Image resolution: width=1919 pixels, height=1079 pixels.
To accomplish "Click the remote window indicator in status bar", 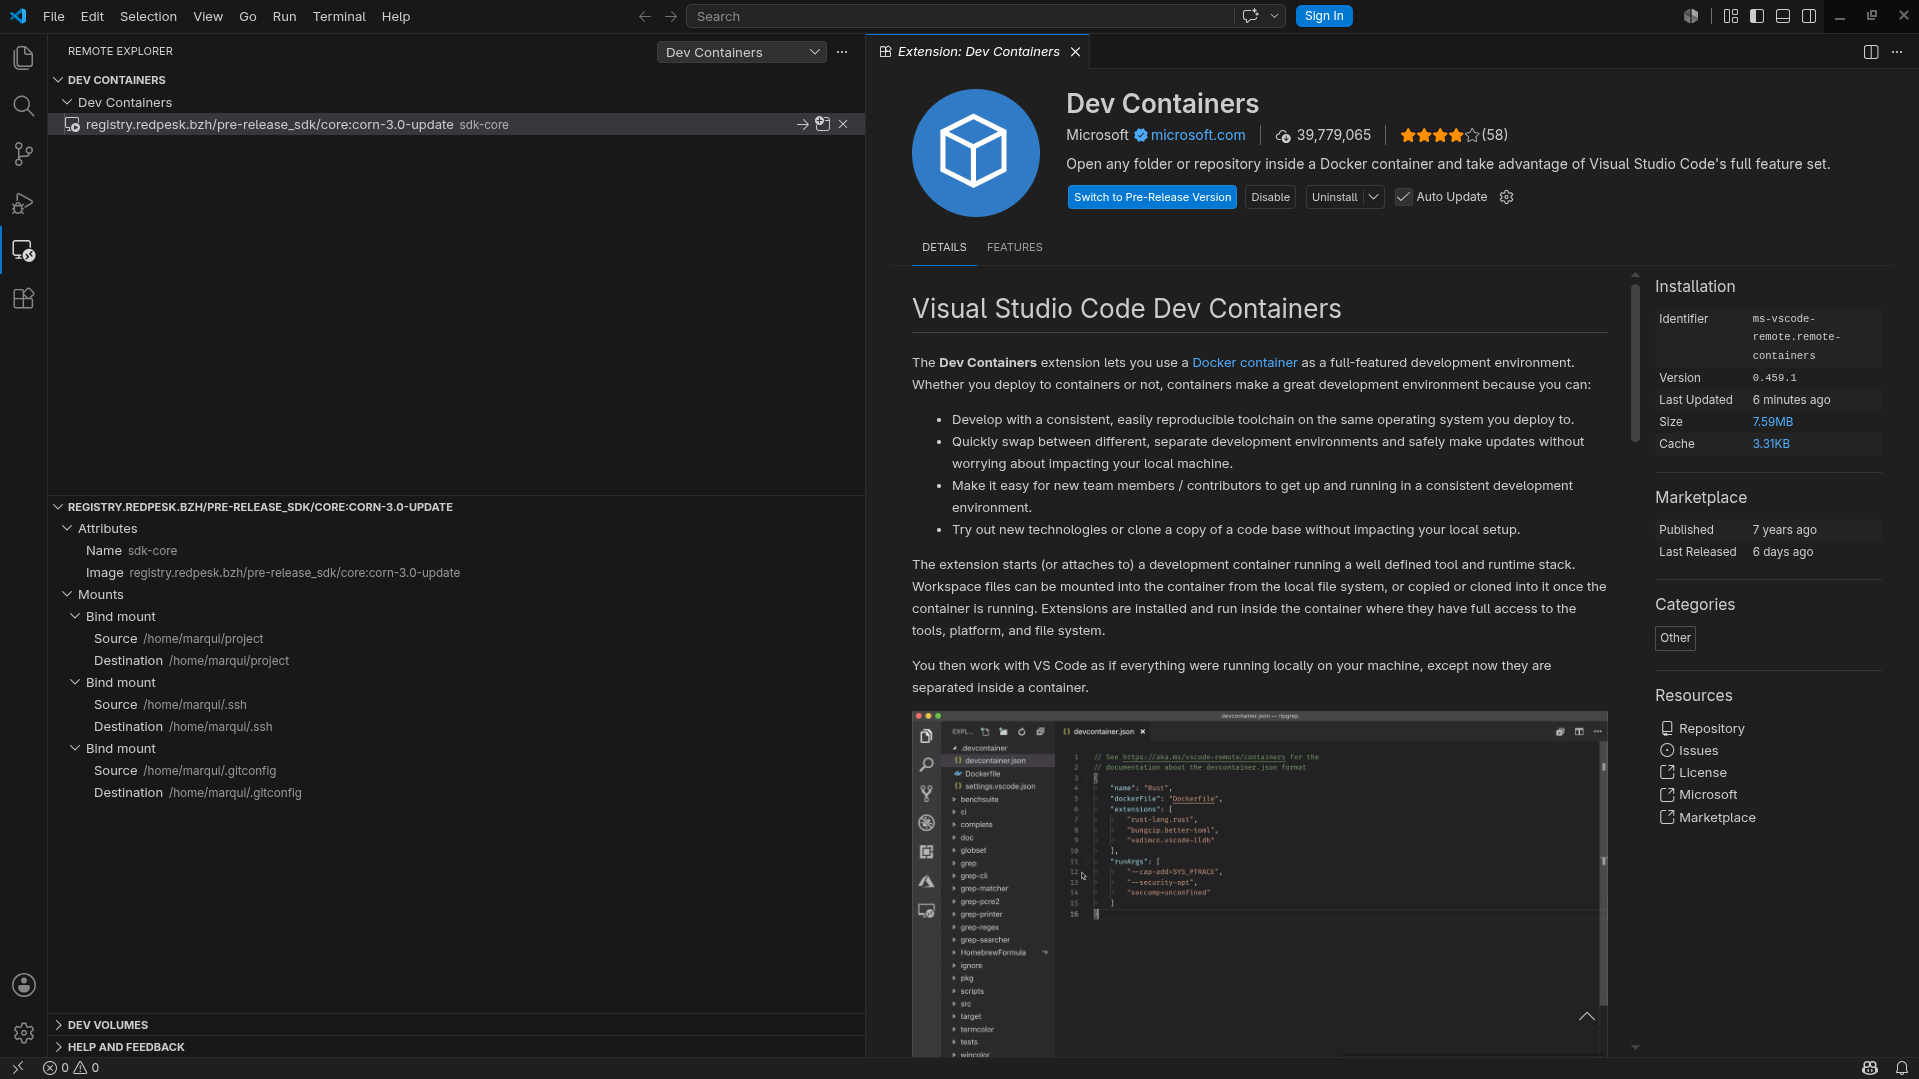I will (x=17, y=1068).
